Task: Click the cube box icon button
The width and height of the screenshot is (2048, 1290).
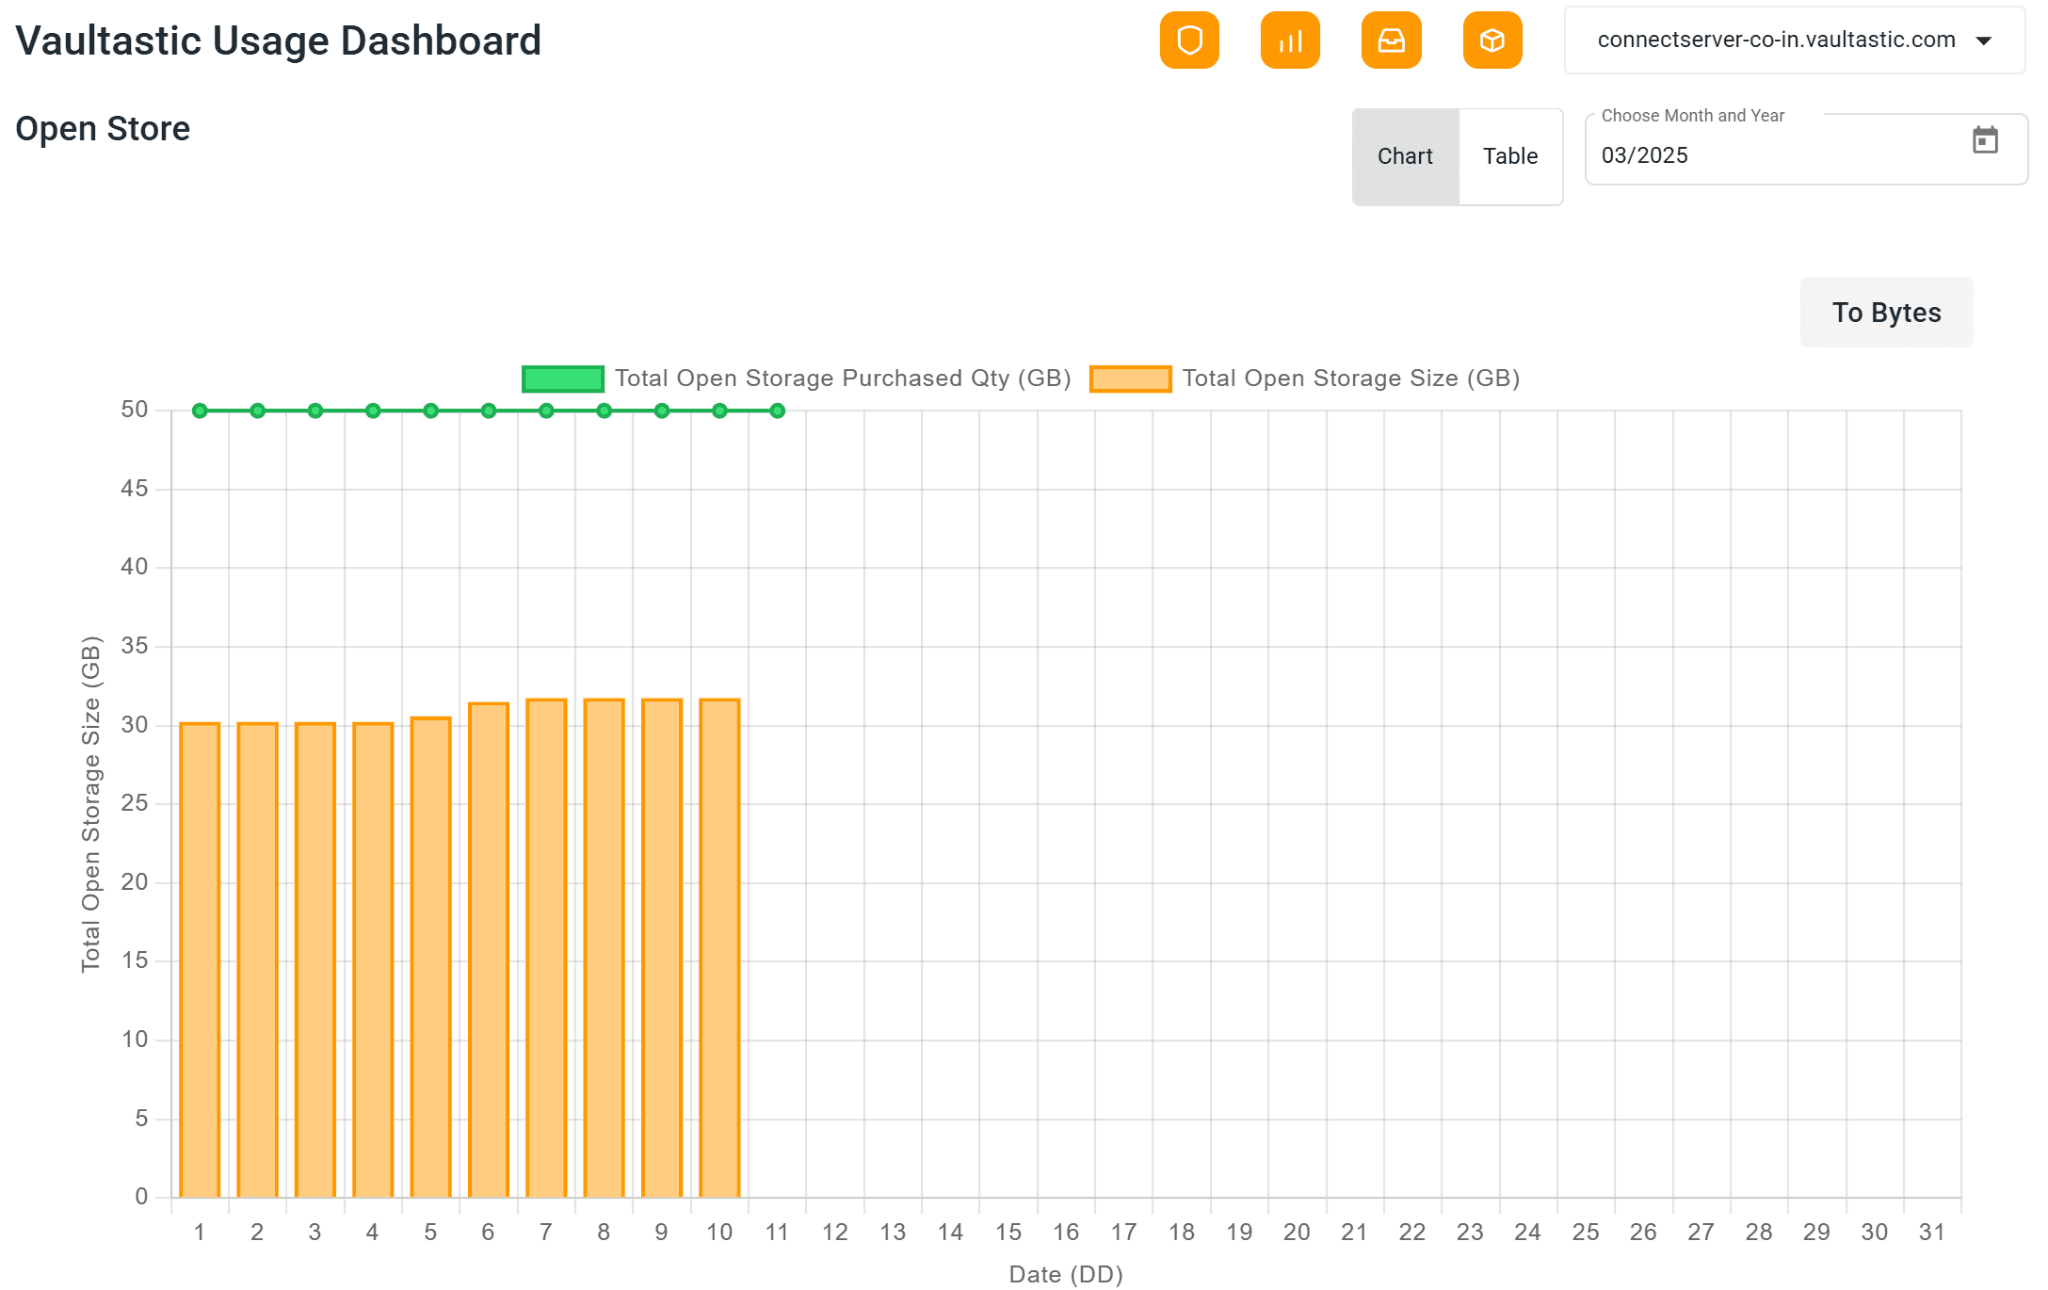Action: point(1492,40)
